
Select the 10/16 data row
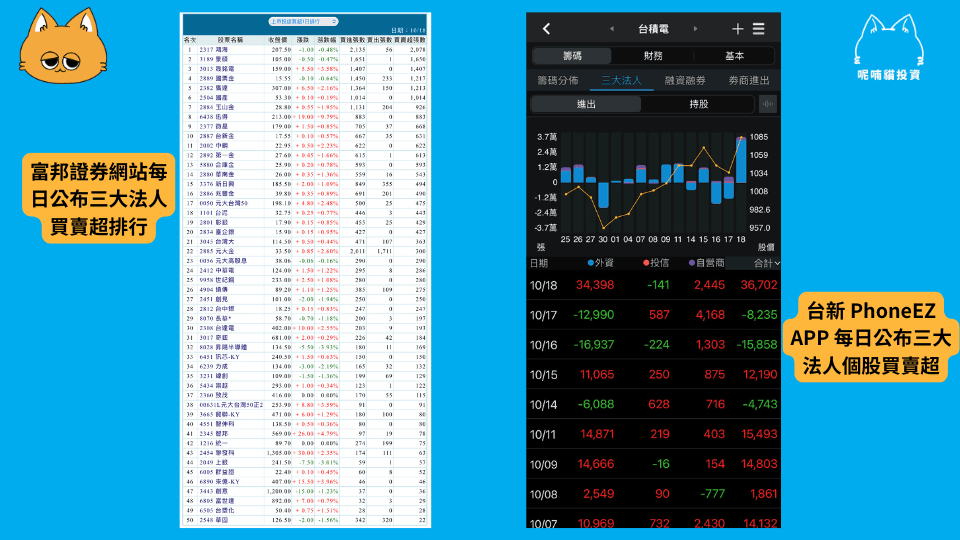pos(653,345)
